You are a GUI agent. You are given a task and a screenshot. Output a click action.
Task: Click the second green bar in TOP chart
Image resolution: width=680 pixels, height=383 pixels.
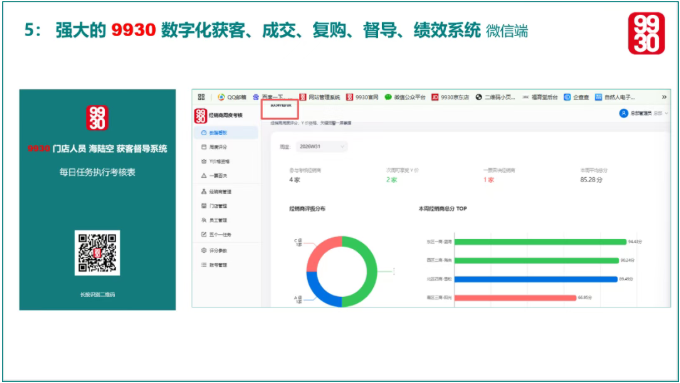(x=536, y=261)
